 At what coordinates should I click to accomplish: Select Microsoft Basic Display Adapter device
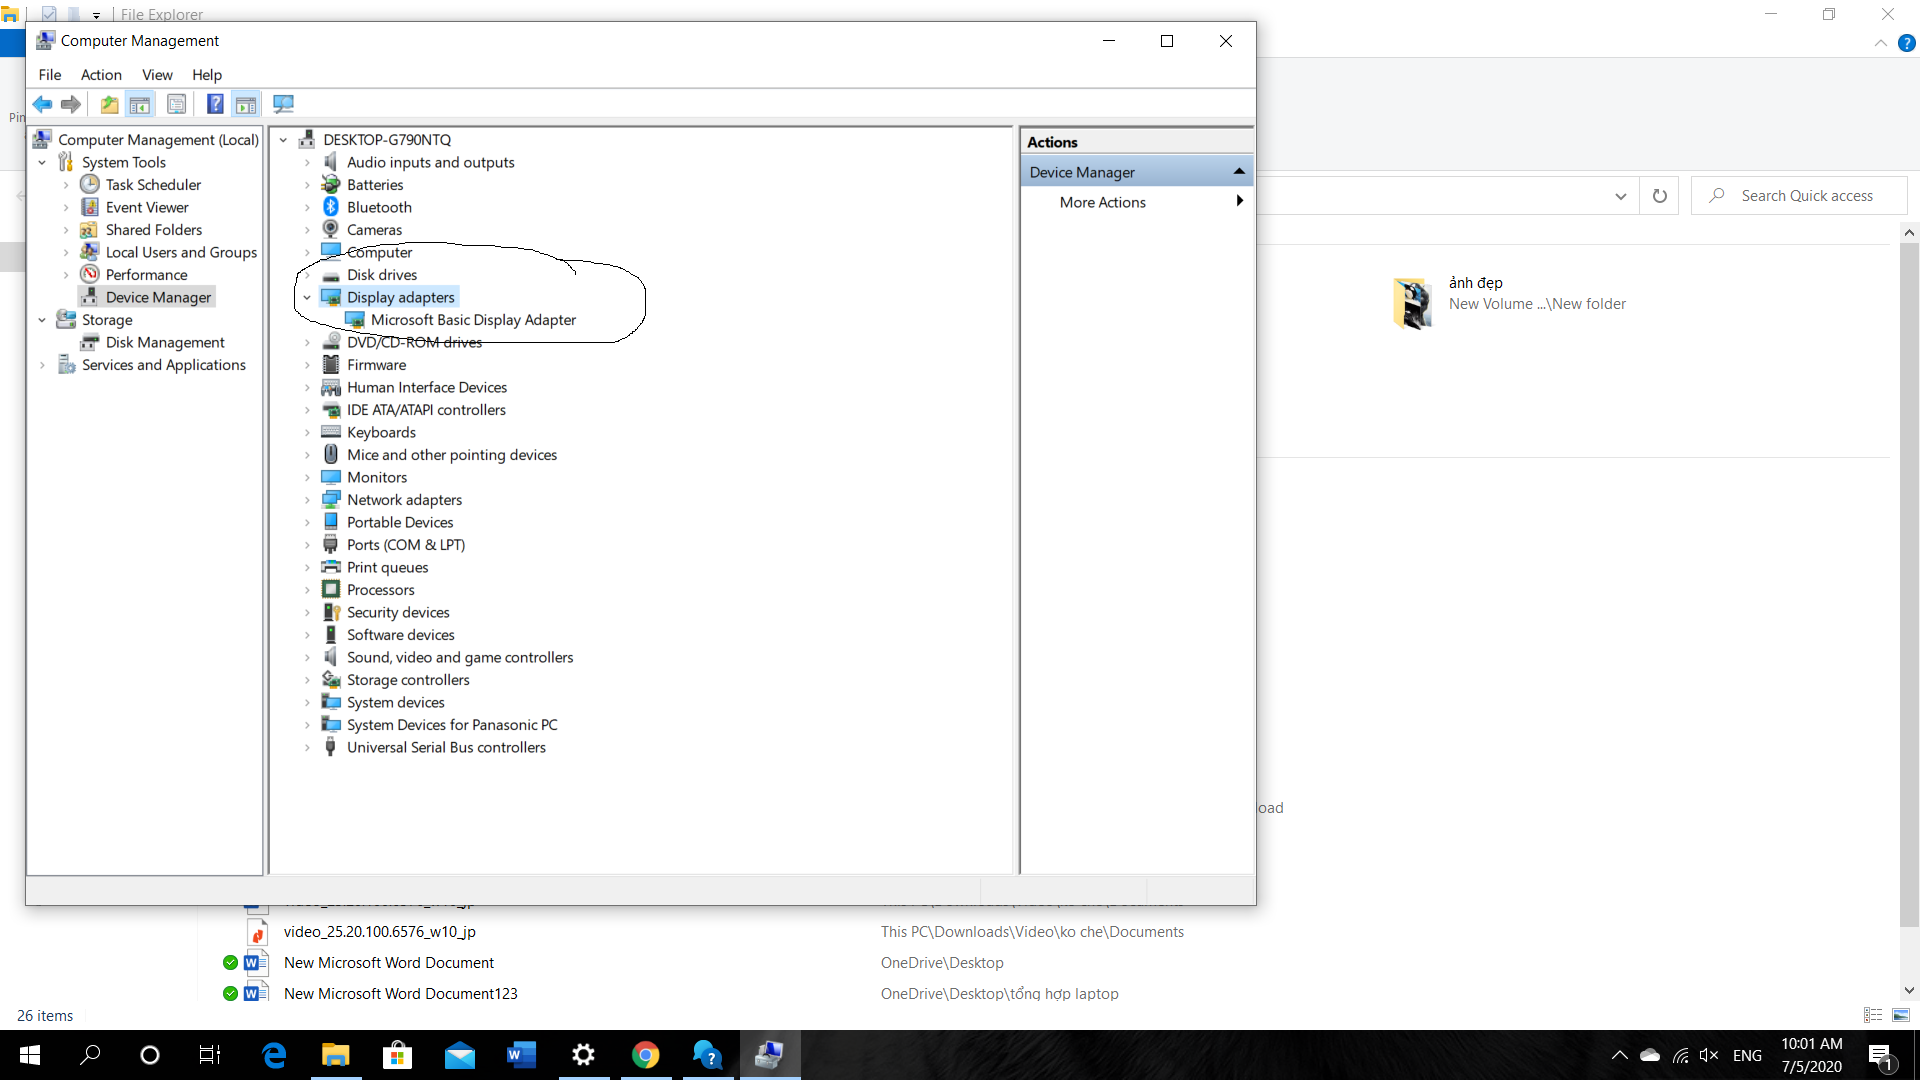(473, 320)
